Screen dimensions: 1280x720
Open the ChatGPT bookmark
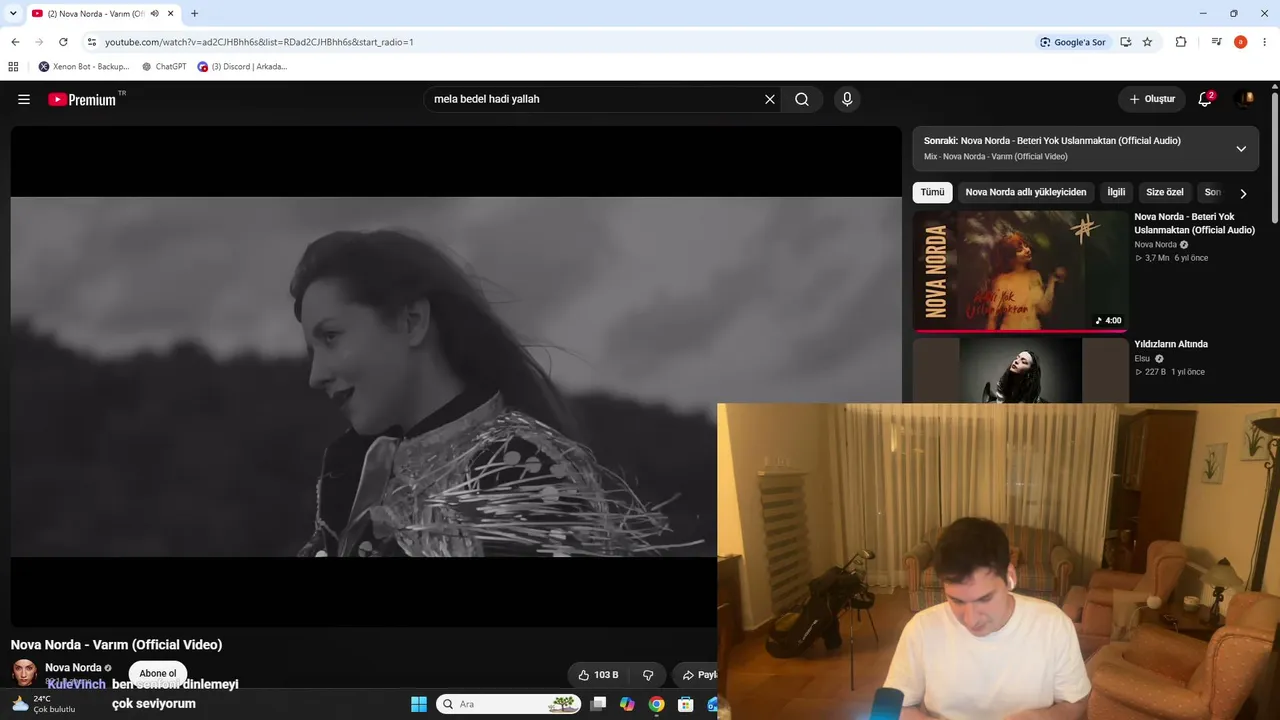[164, 67]
